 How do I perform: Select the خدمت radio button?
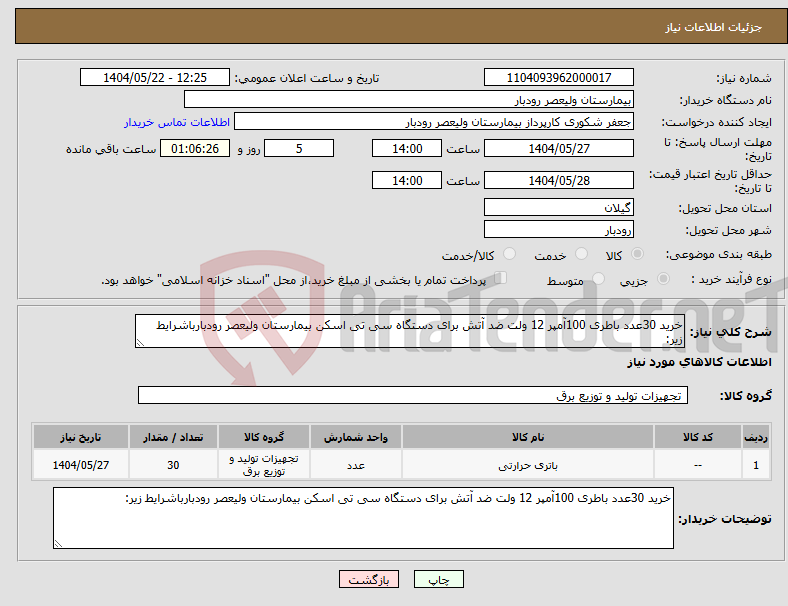tap(581, 254)
